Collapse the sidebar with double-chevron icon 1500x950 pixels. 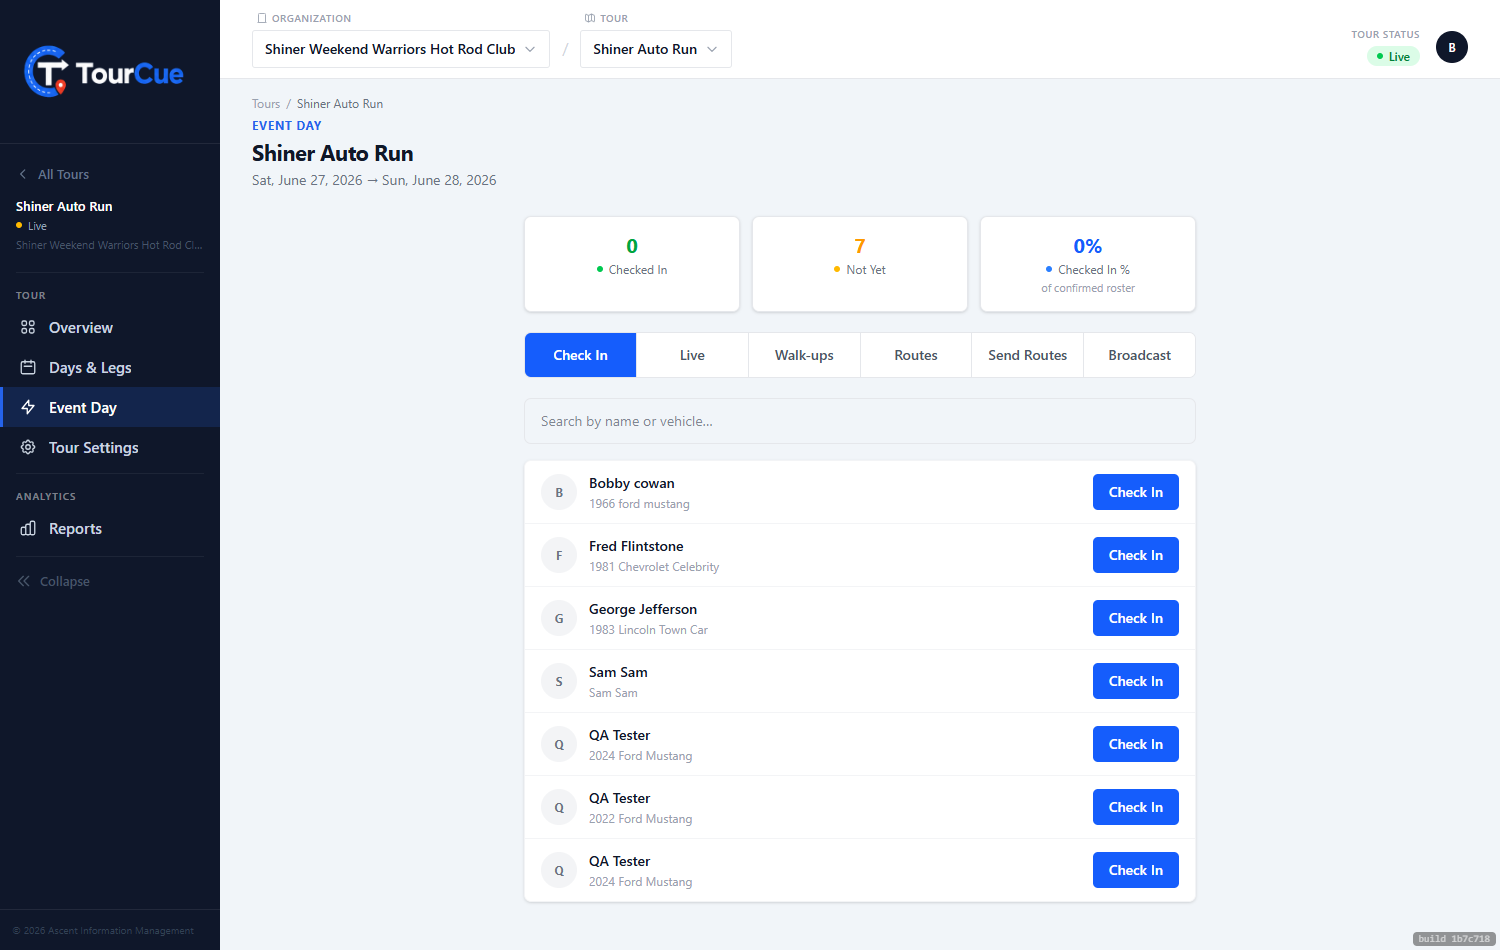[24, 581]
